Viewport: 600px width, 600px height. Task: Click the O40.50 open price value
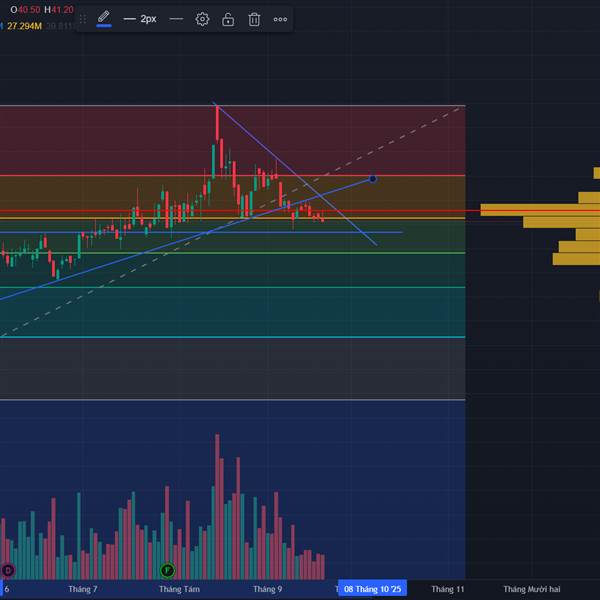(25, 10)
